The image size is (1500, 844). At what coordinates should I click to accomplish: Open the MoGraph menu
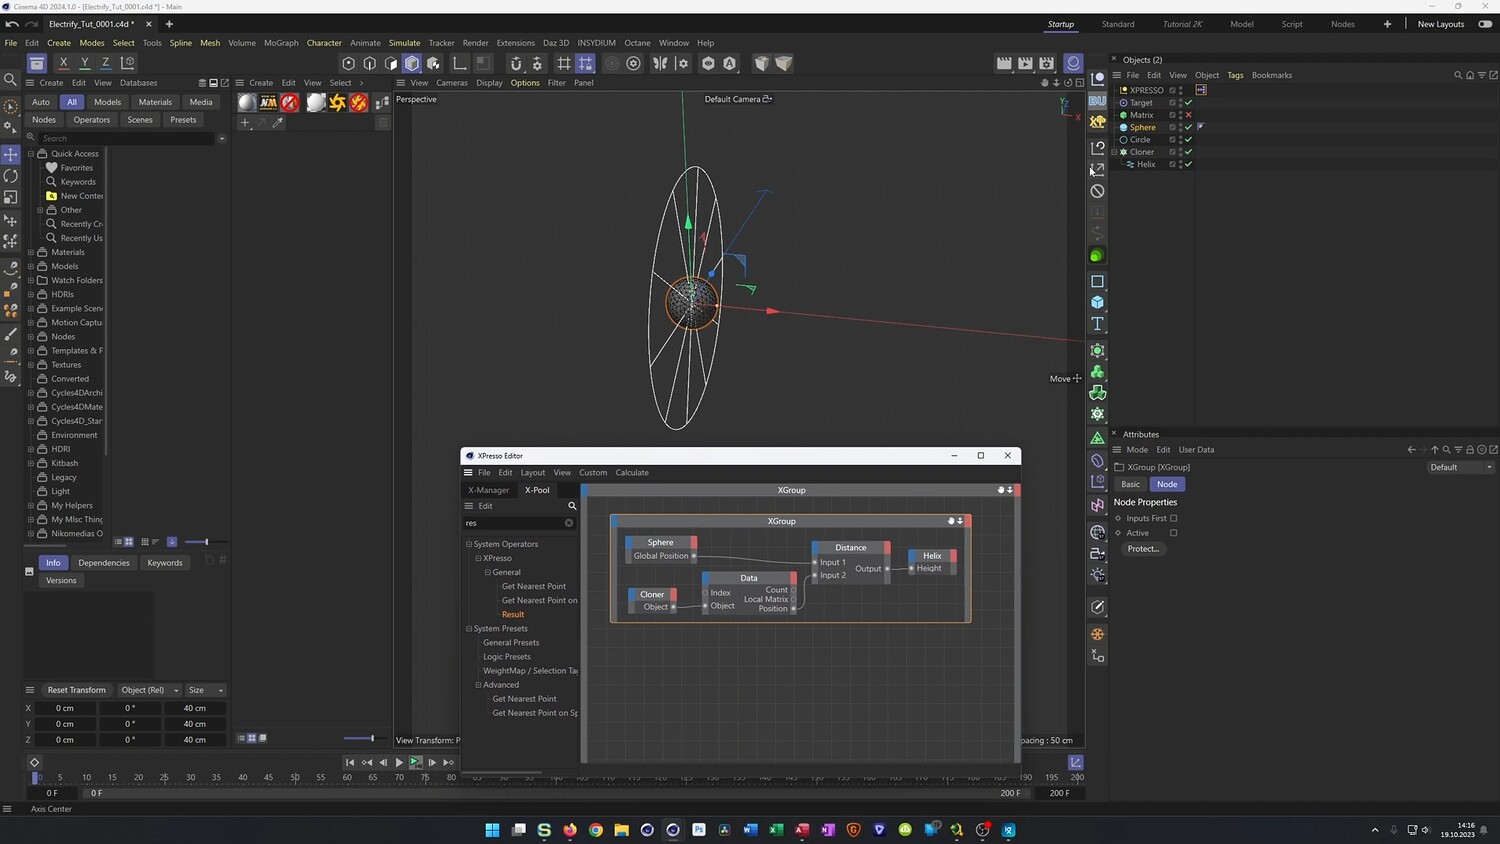pos(281,43)
